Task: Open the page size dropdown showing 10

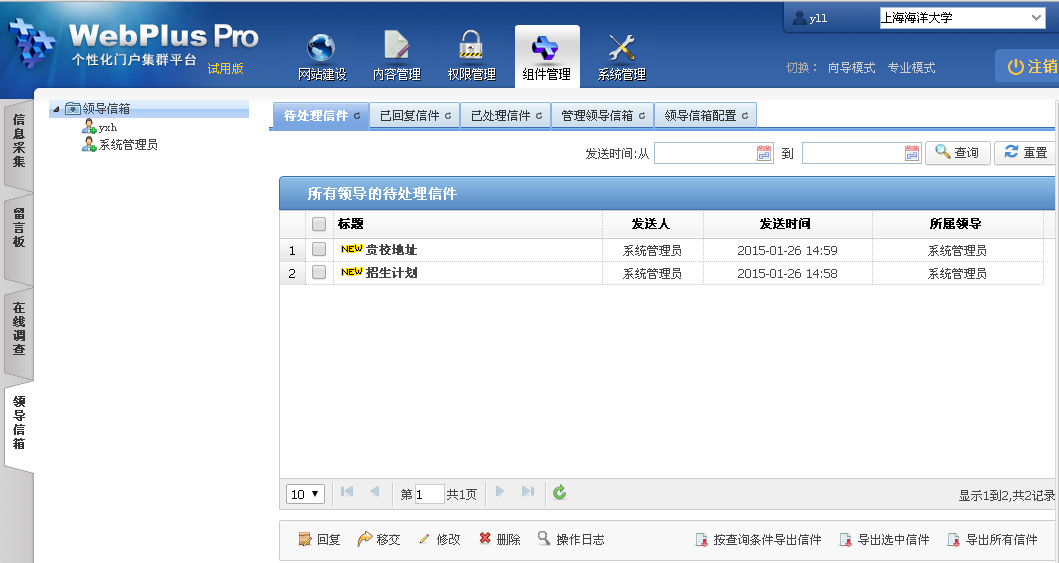Action: pyautogui.click(x=305, y=494)
